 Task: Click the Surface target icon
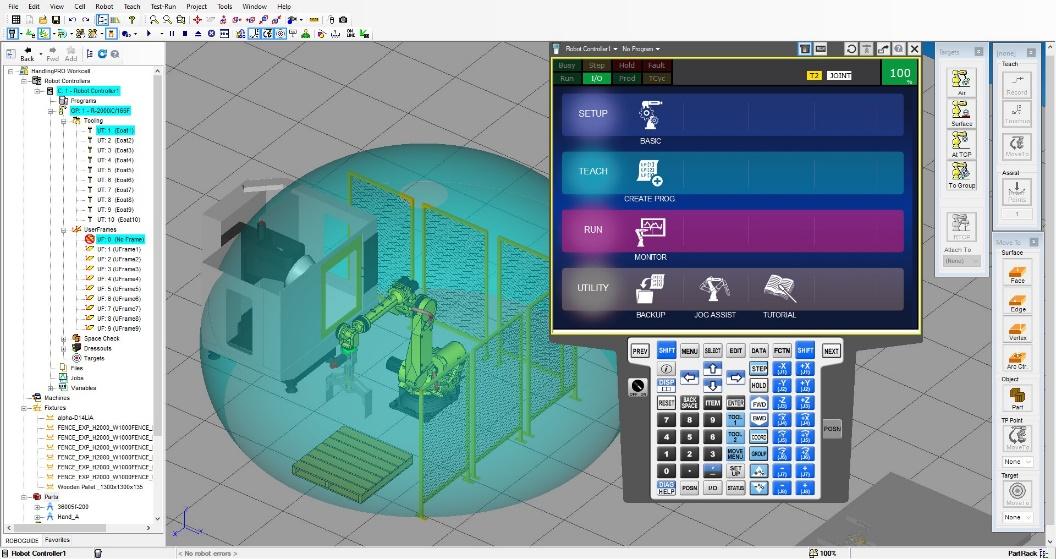click(x=961, y=114)
